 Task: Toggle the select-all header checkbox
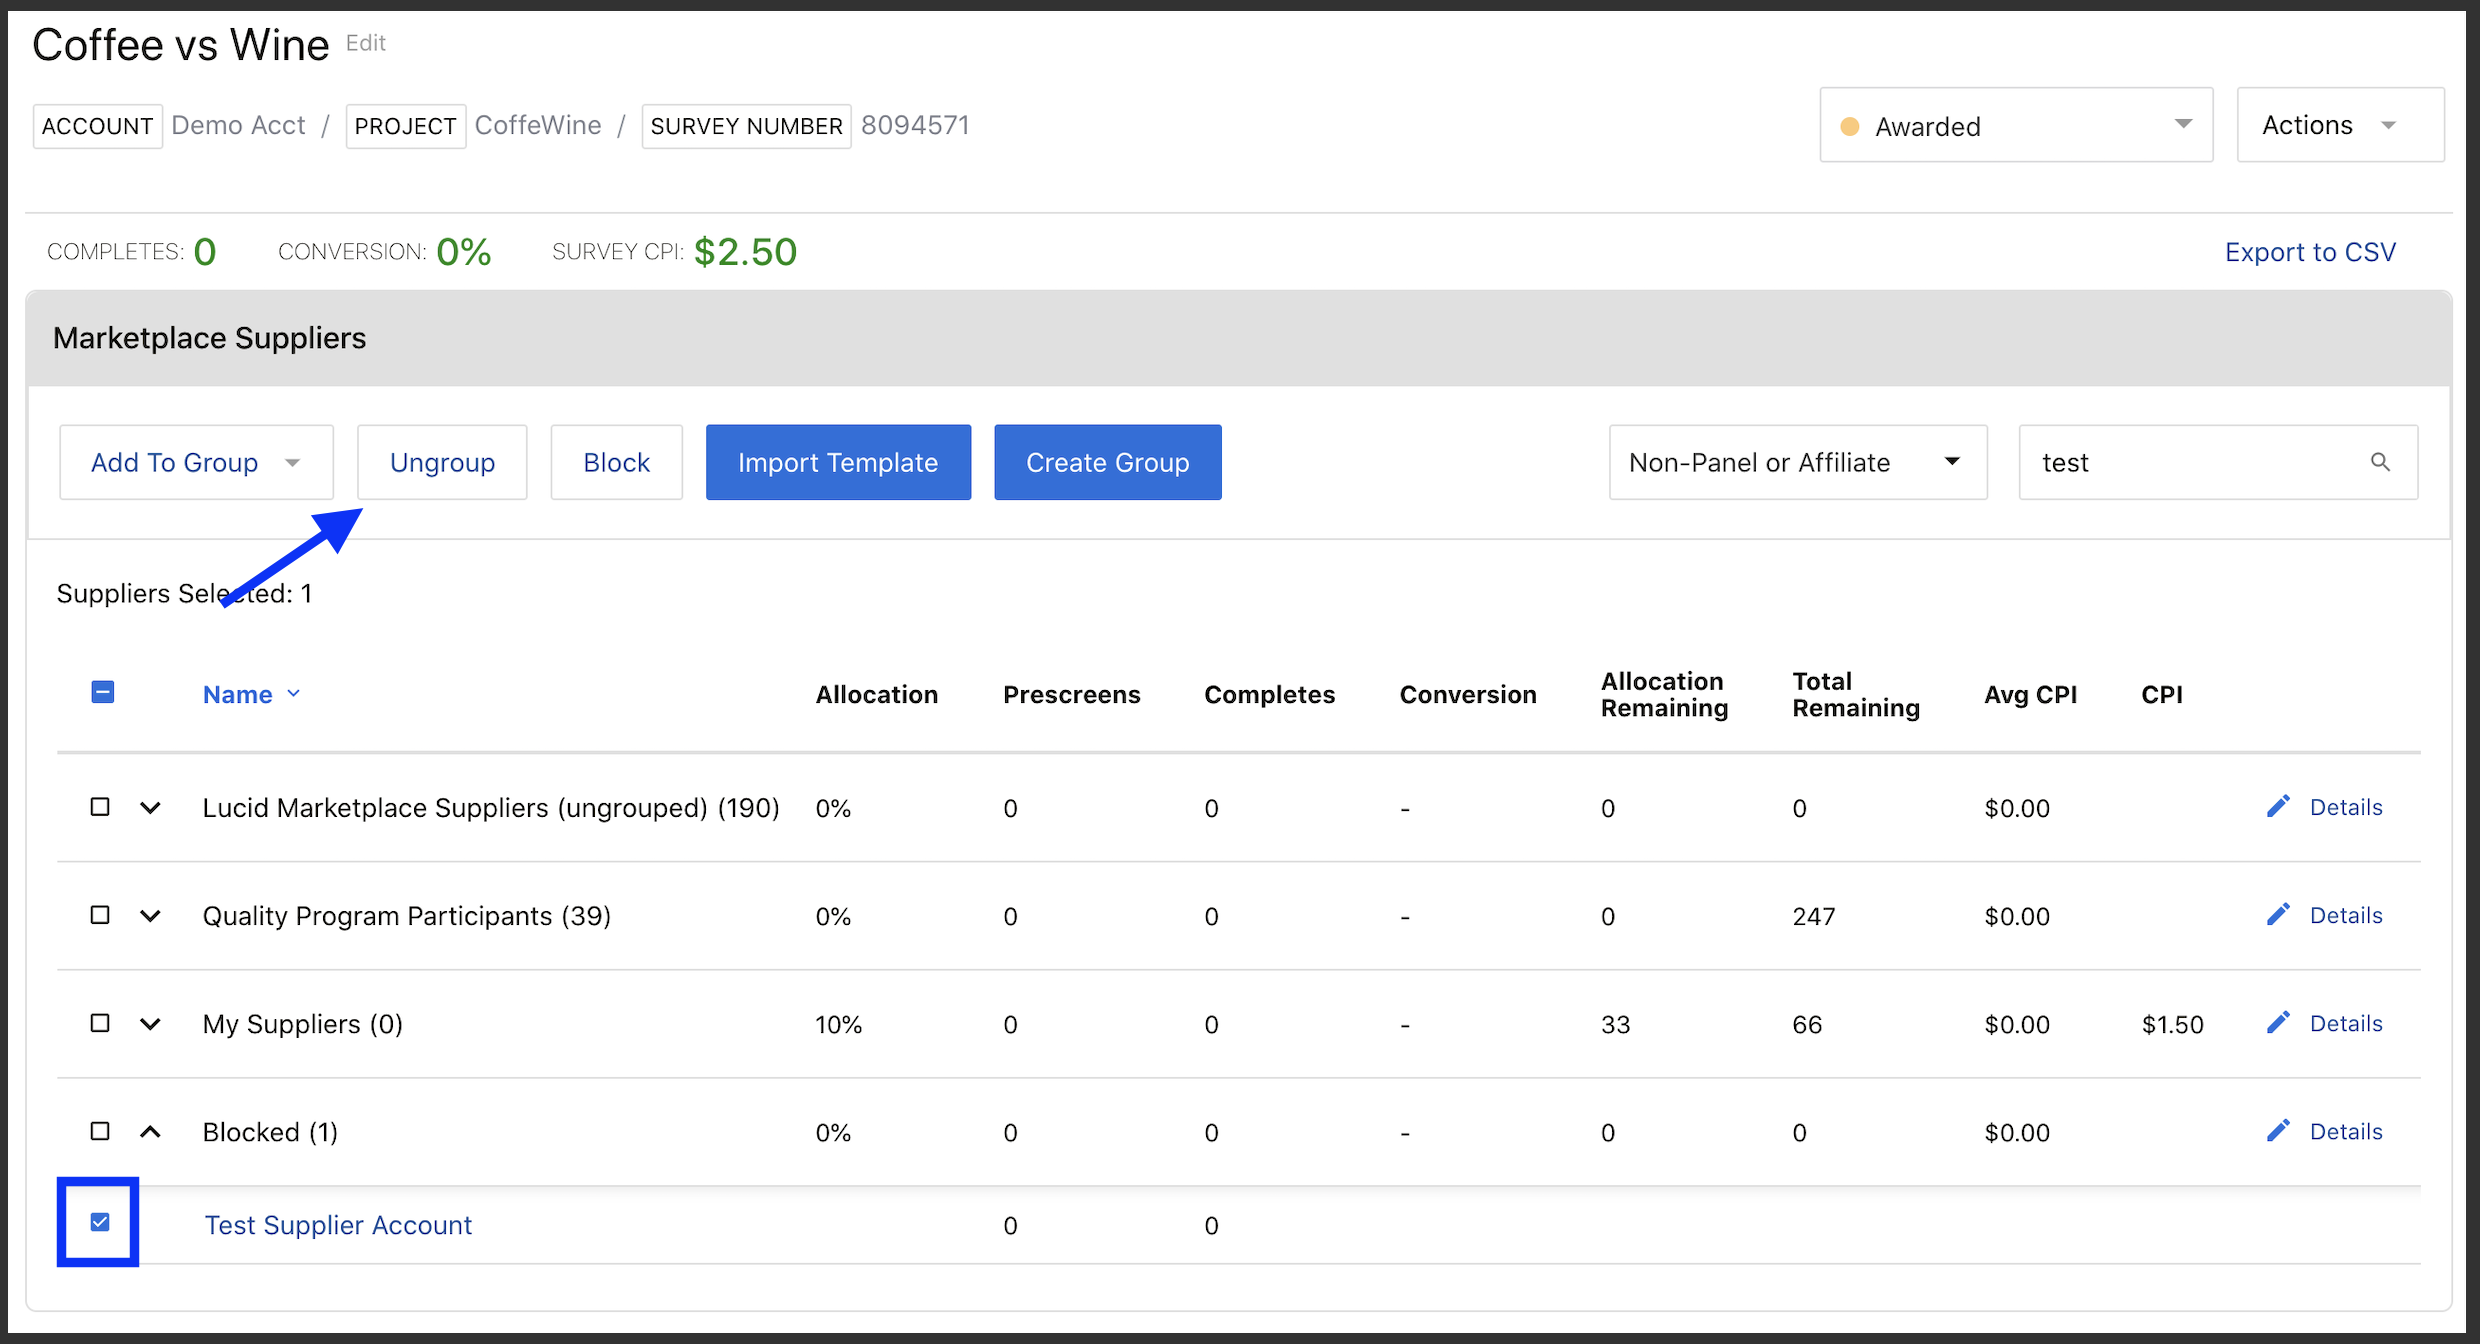102,692
